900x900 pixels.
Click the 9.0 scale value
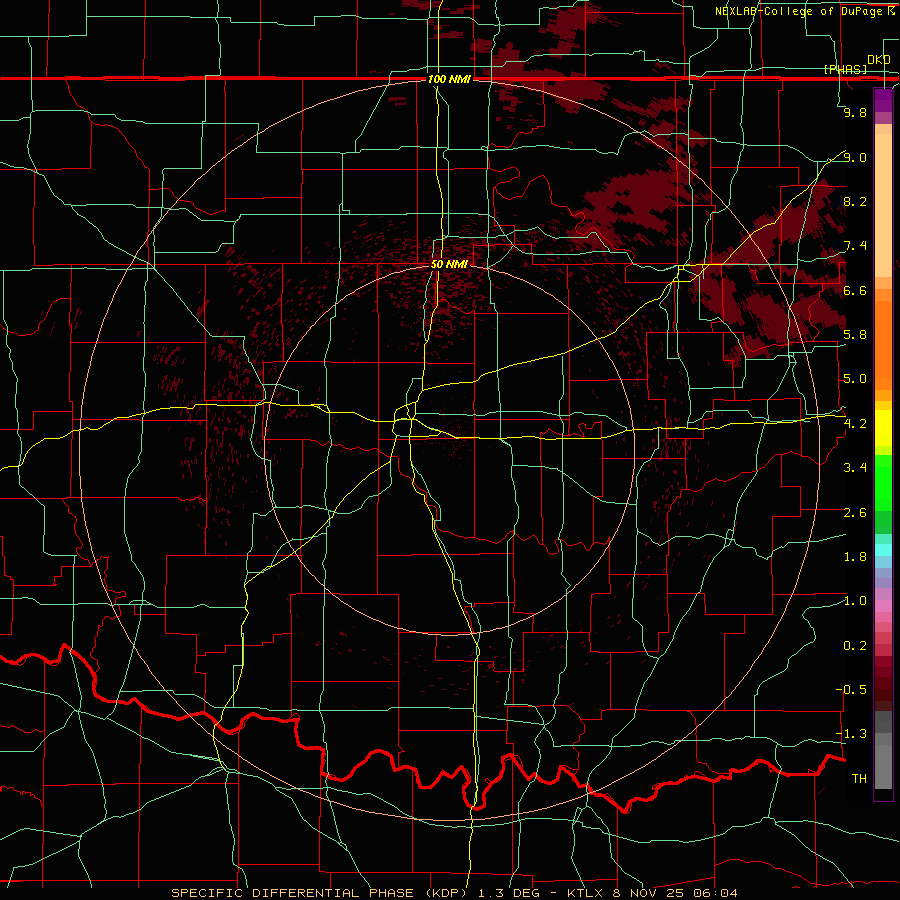tap(855, 157)
